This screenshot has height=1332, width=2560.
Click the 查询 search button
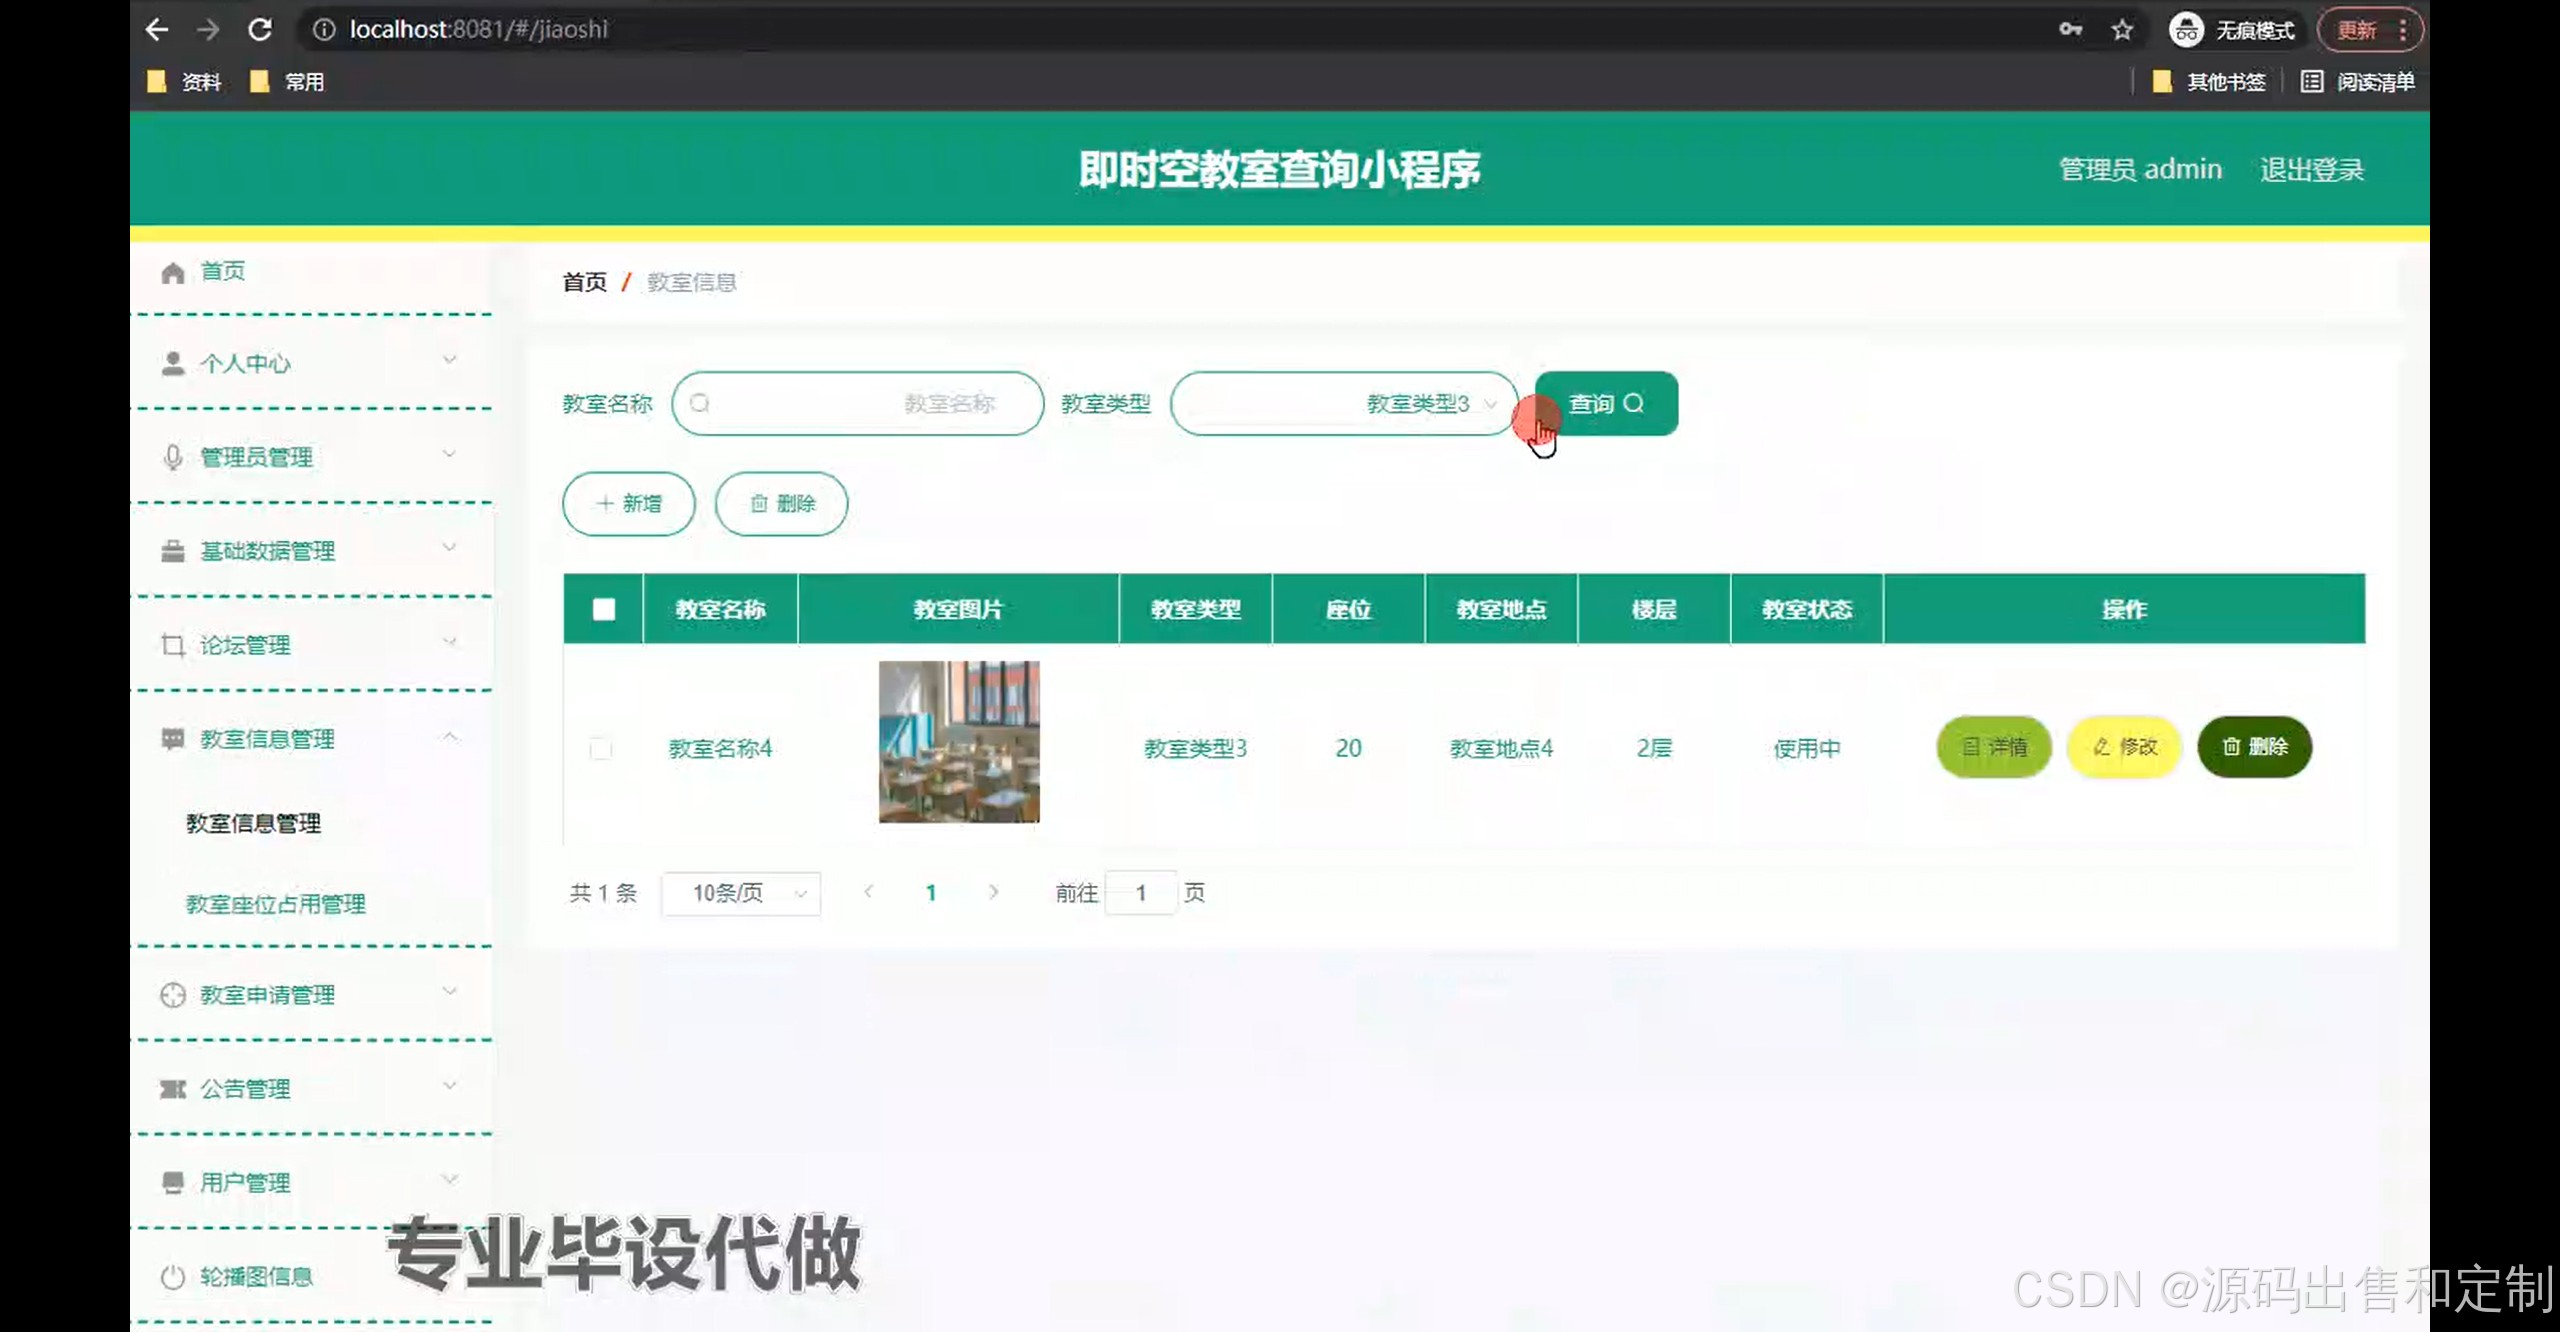[x=1606, y=403]
